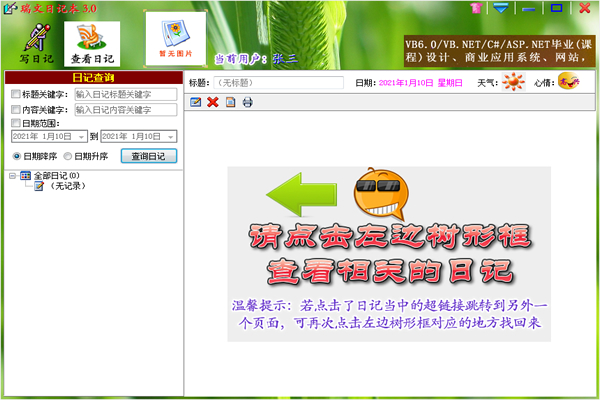Click the print diary icon
The height and width of the screenshot is (400, 600).
247,102
